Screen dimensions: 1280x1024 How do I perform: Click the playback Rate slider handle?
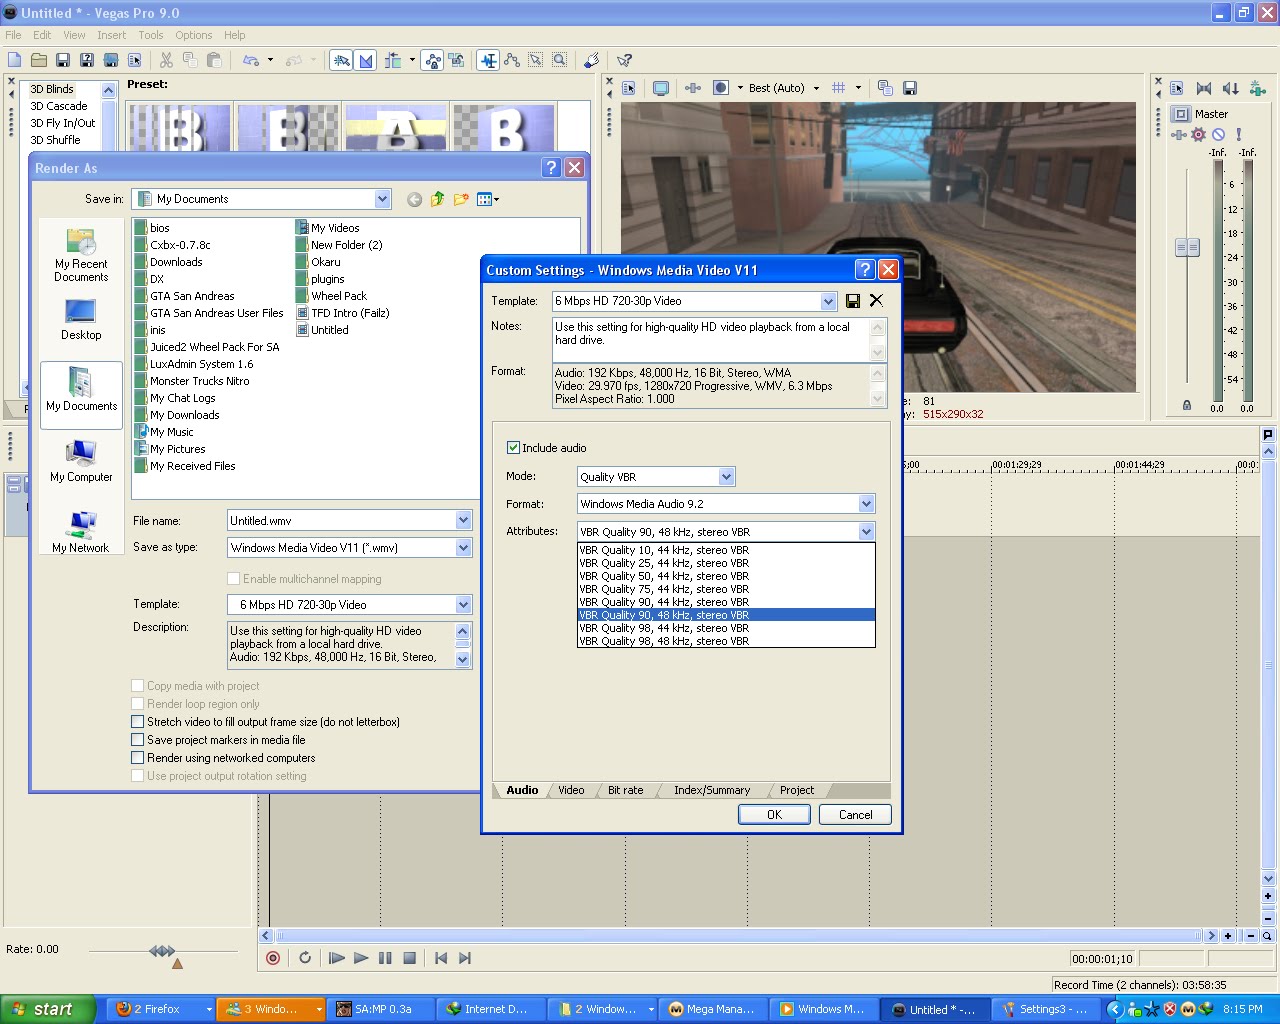(162, 951)
